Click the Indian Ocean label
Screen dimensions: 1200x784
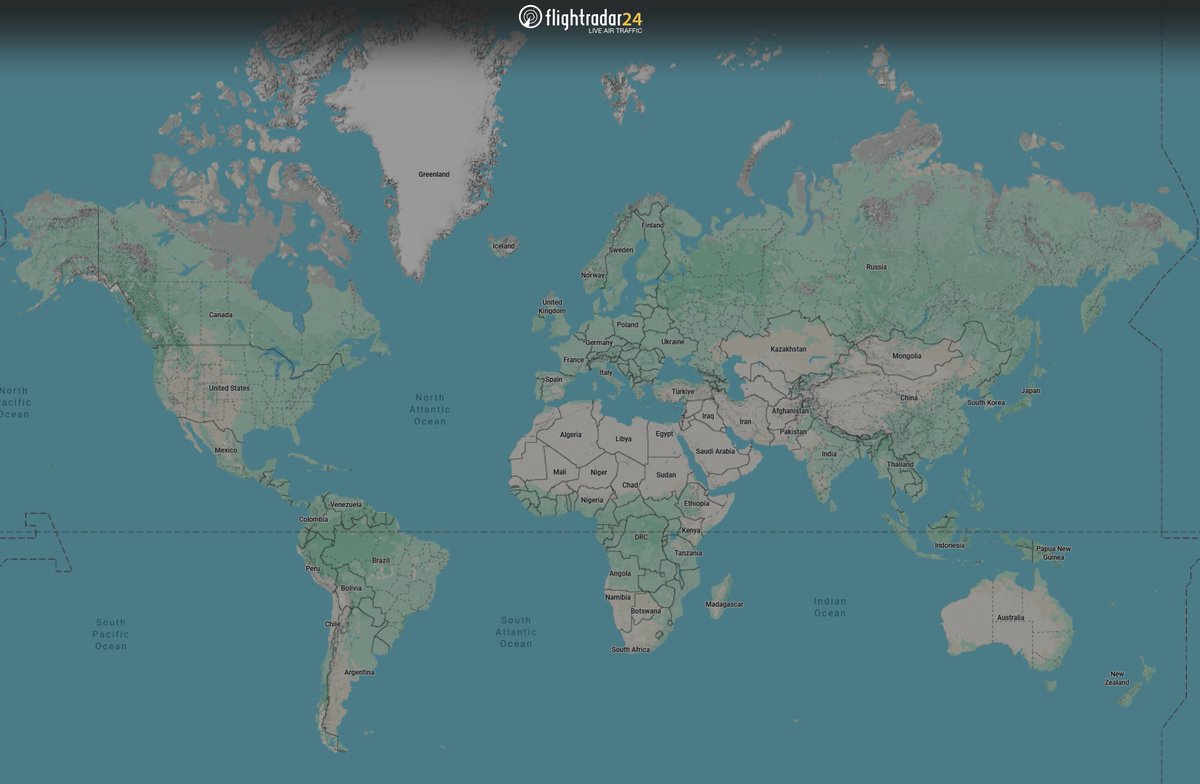(829, 608)
